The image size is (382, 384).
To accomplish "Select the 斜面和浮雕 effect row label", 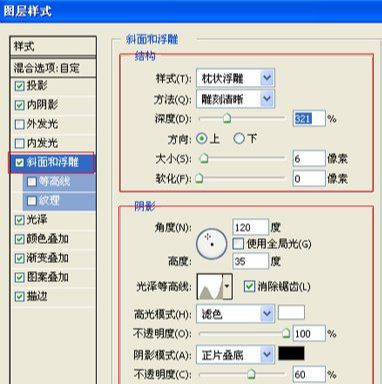I will (x=53, y=162).
